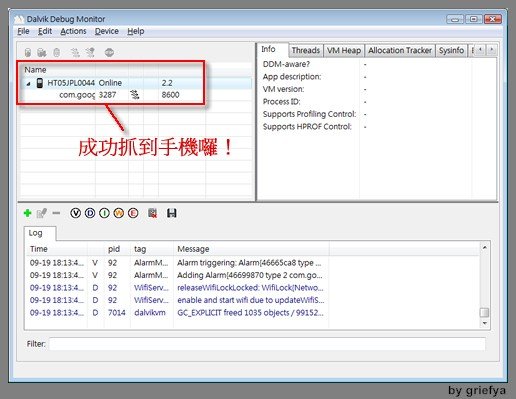Click the phone device icon HT05JPL0044
This screenshot has height=399, width=516.
coord(40,83)
